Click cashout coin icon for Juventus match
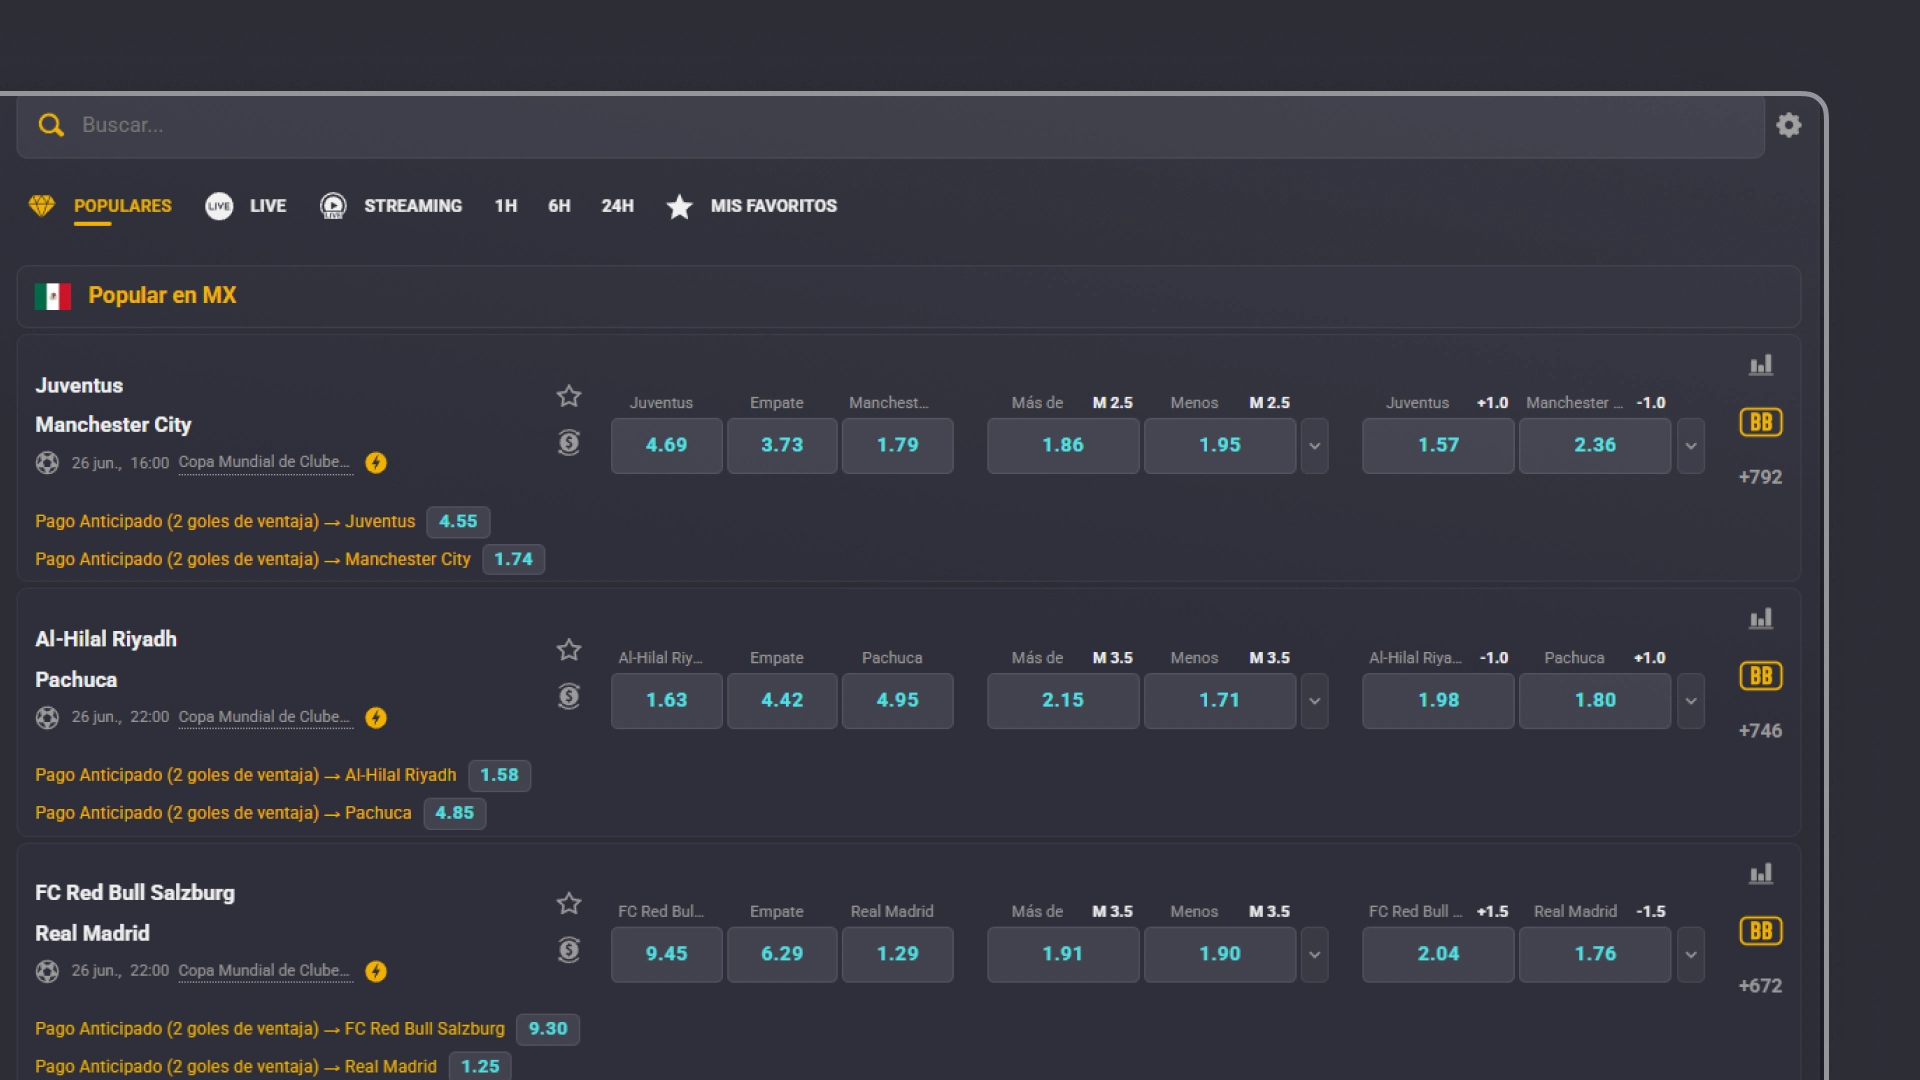 pyautogui.click(x=569, y=442)
